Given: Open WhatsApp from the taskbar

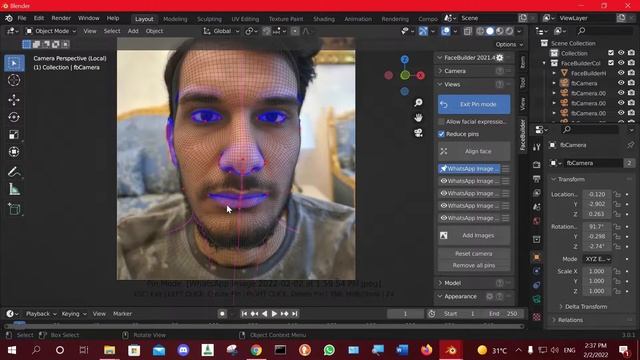Looking at the screenshot, I should point(329,350).
